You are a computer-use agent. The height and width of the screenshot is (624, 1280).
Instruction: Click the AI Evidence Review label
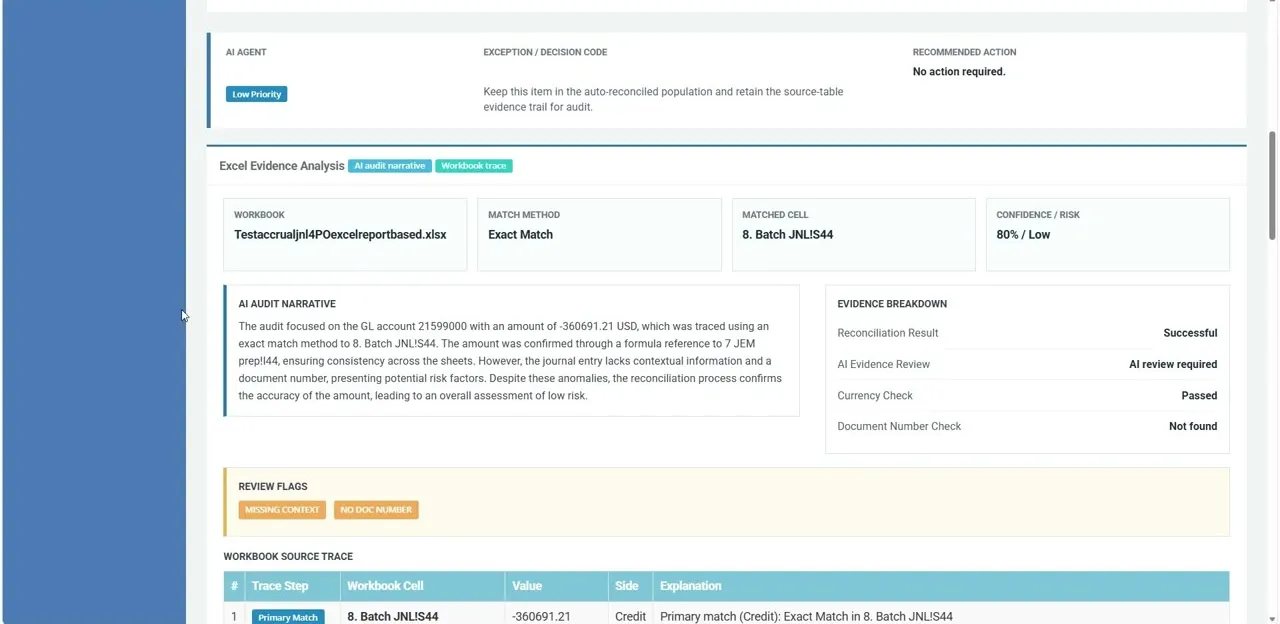click(x=884, y=365)
